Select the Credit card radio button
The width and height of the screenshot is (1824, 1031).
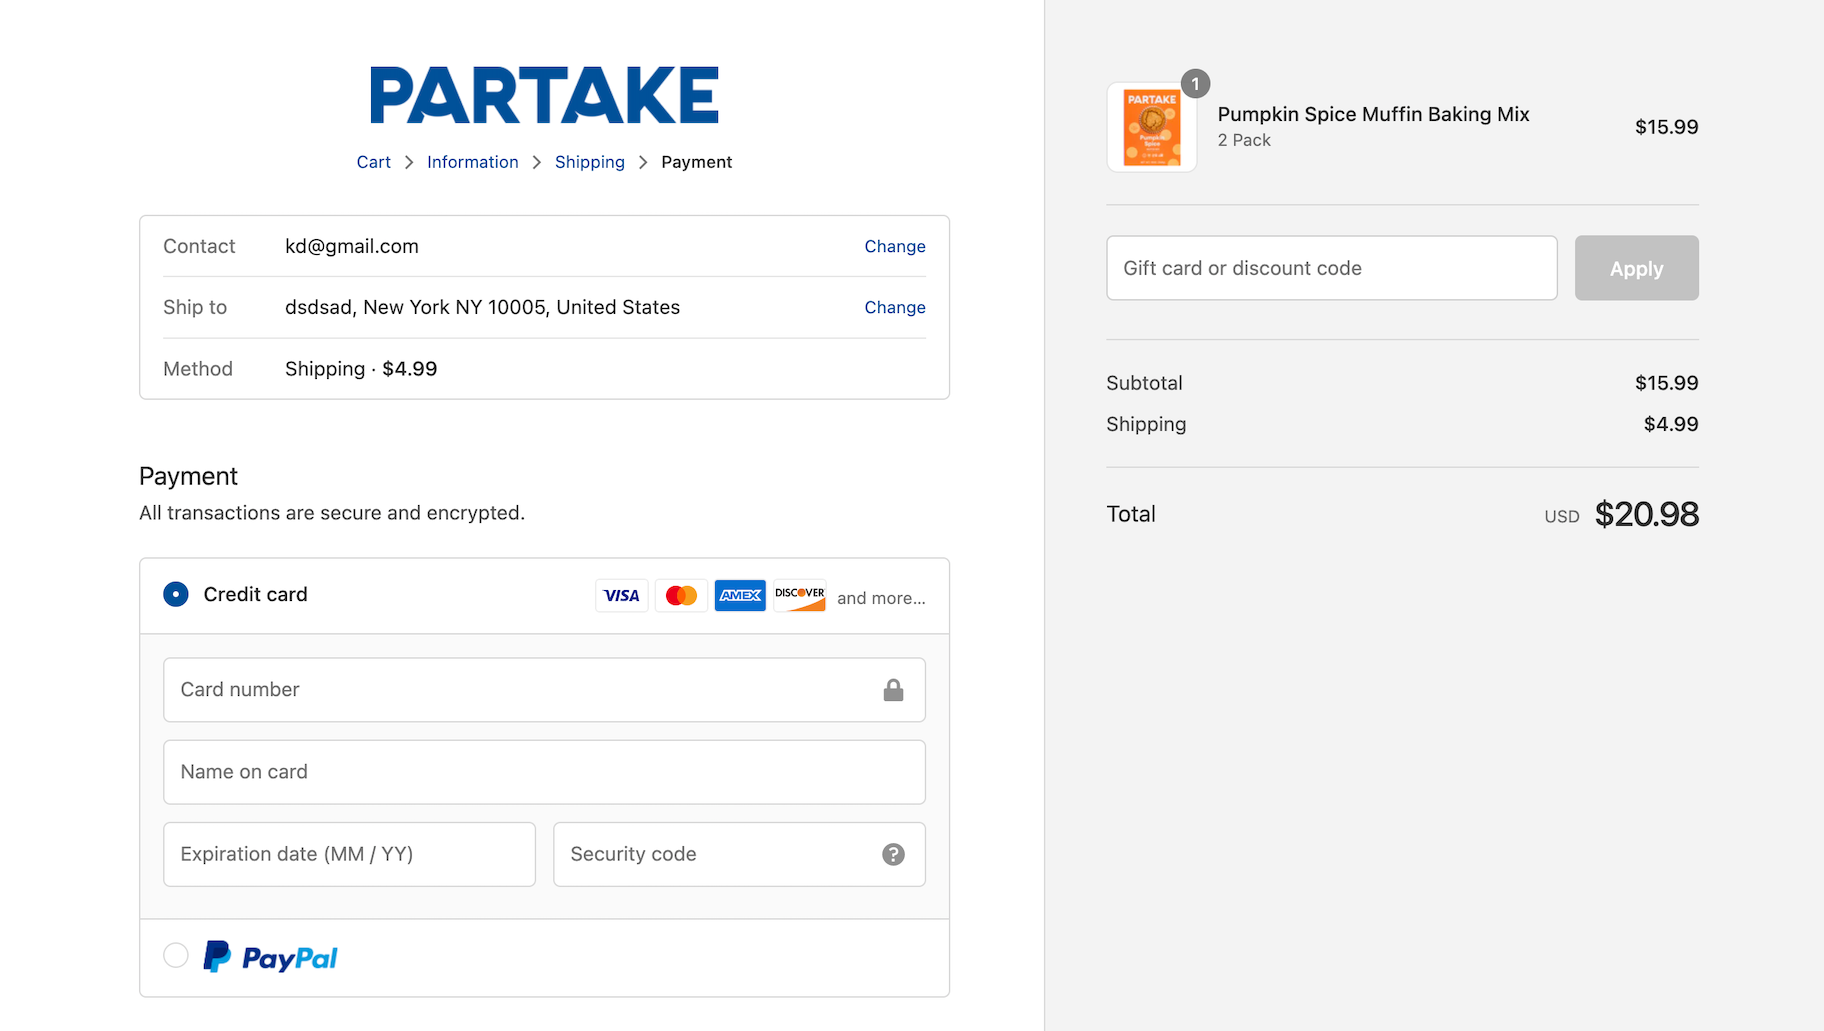point(176,594)
